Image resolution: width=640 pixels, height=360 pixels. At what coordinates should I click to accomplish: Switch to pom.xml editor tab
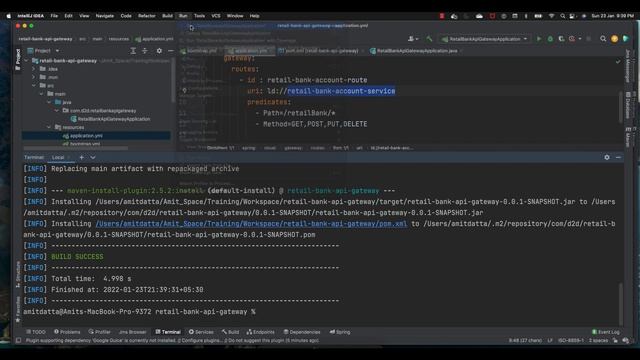(x=318, y=51)
